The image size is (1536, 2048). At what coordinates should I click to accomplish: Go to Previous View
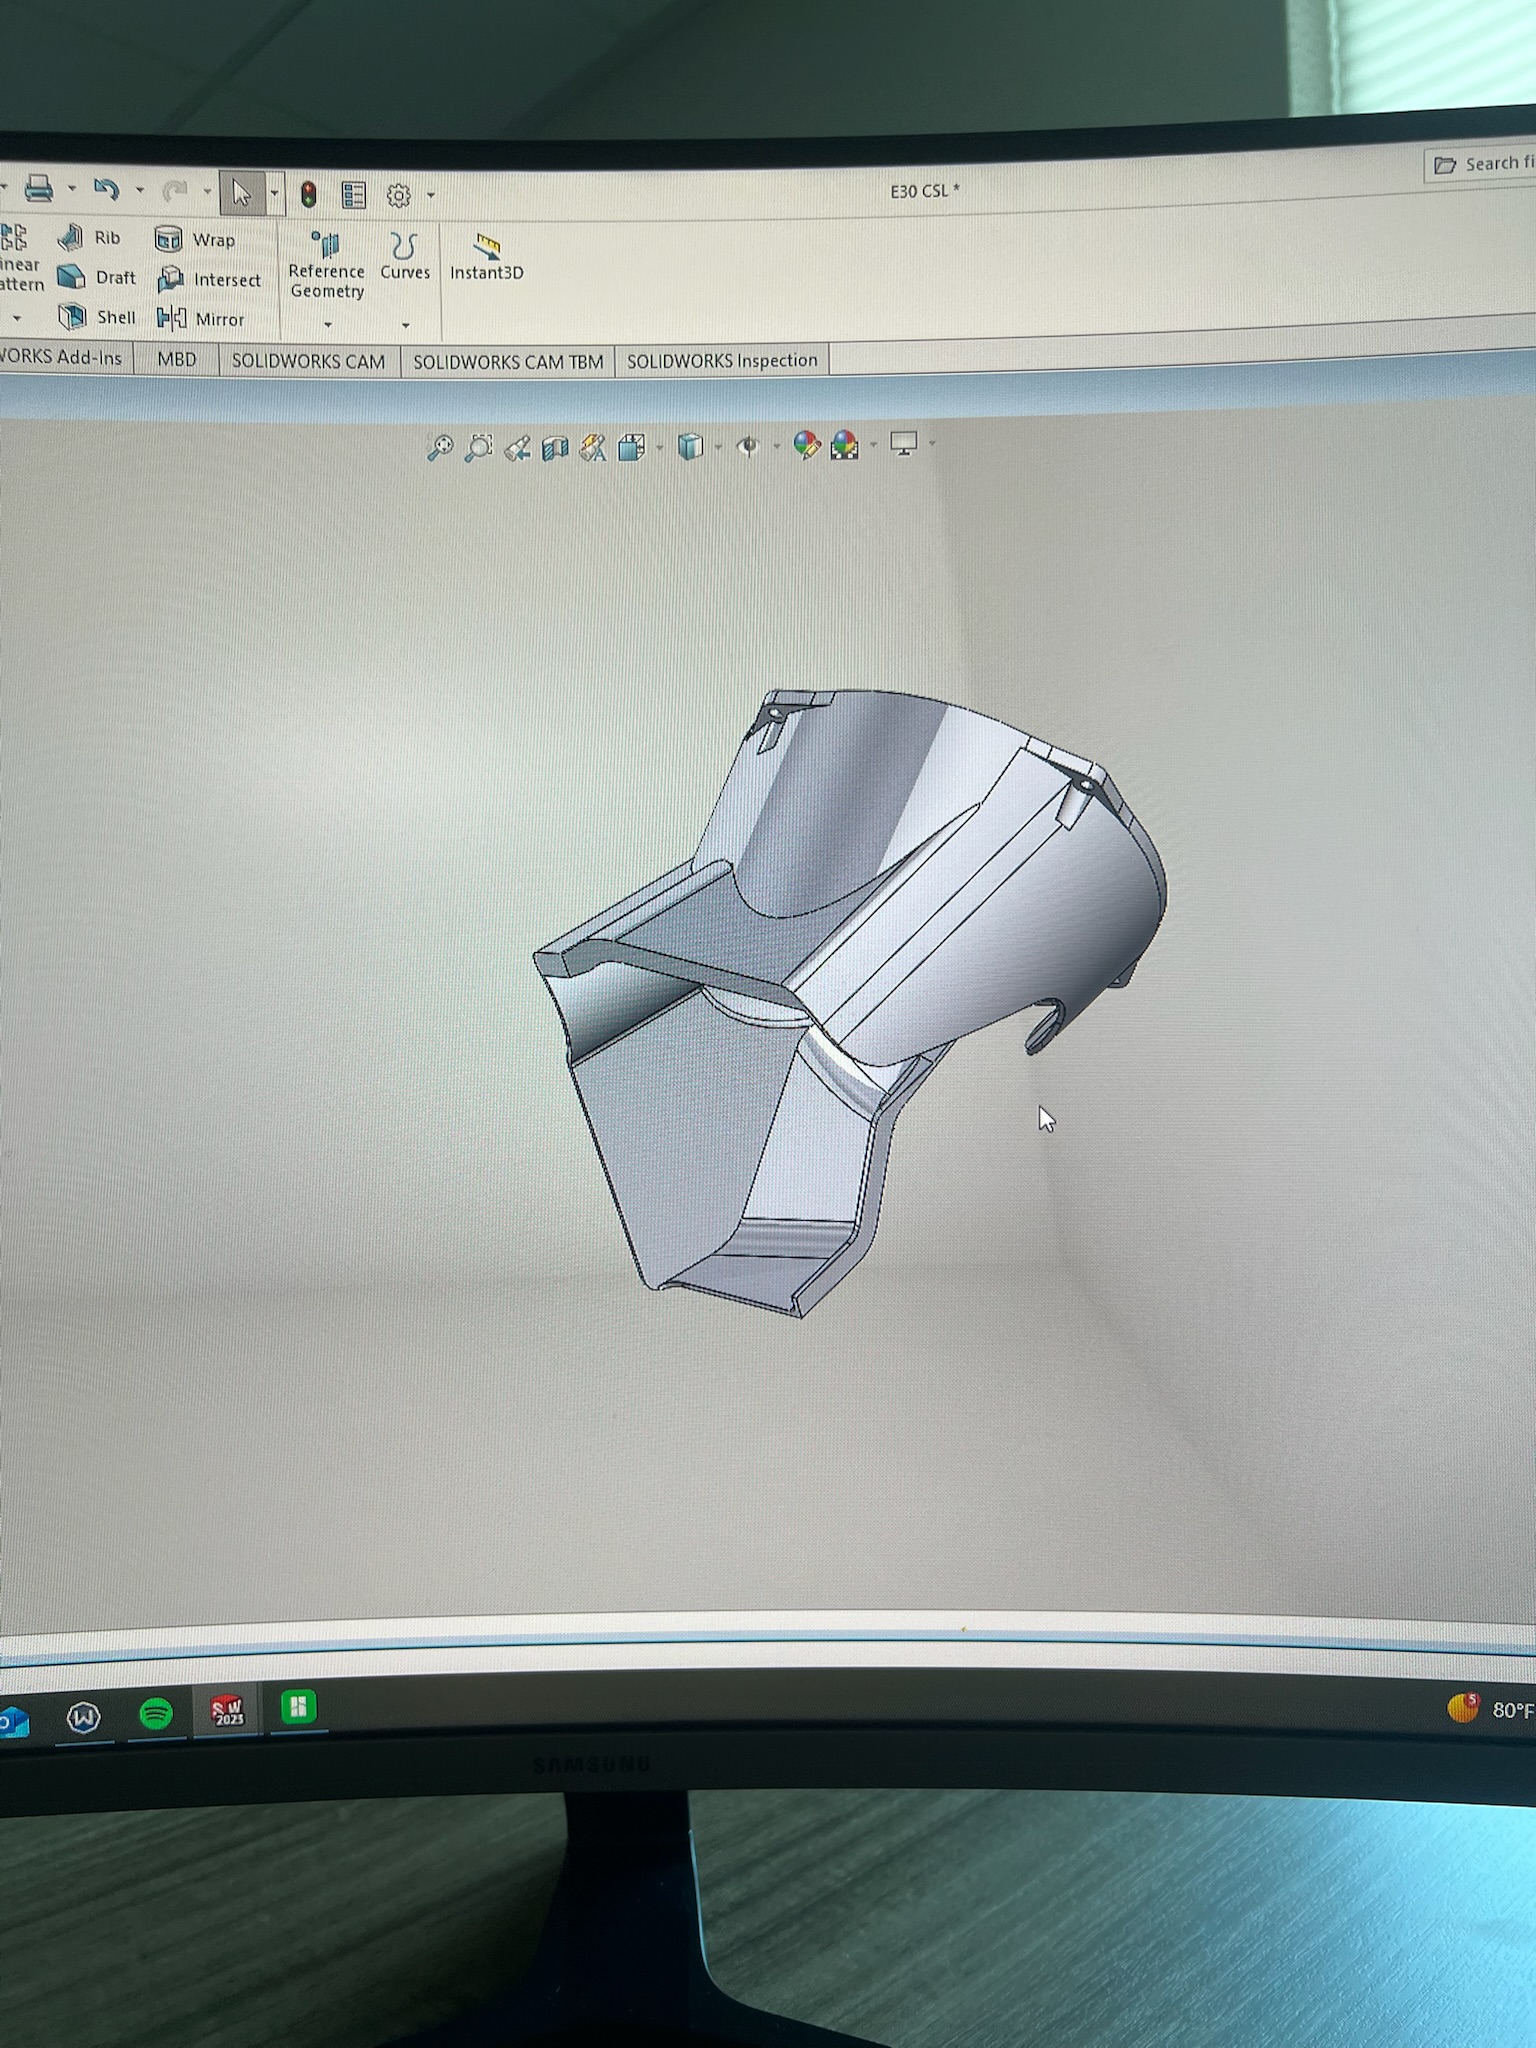(517, 448)
